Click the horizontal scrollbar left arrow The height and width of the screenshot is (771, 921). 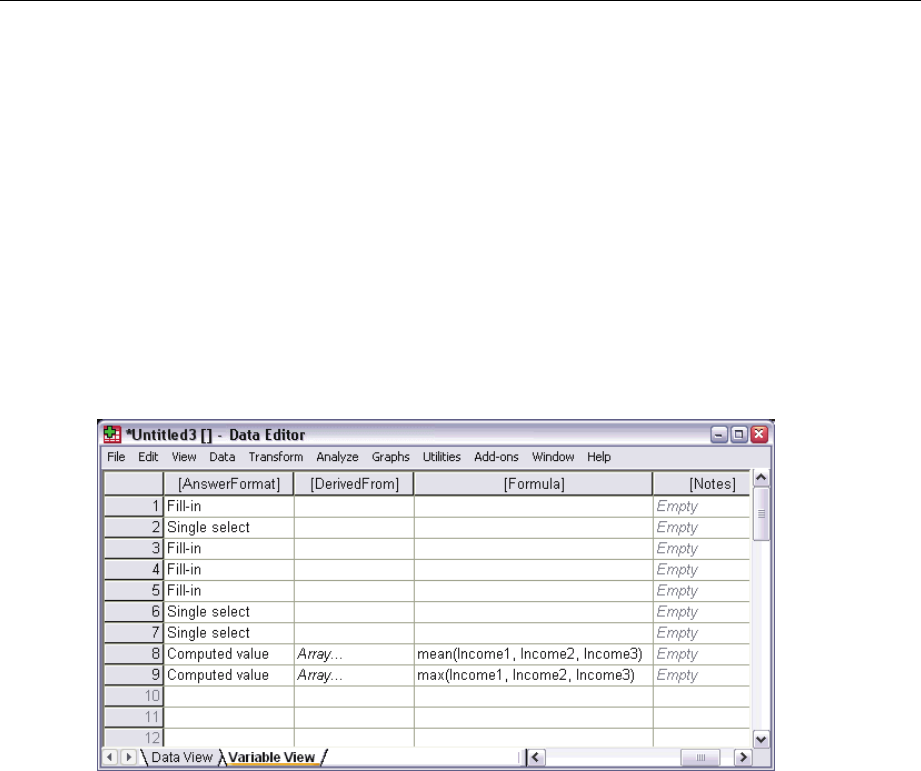535,757
